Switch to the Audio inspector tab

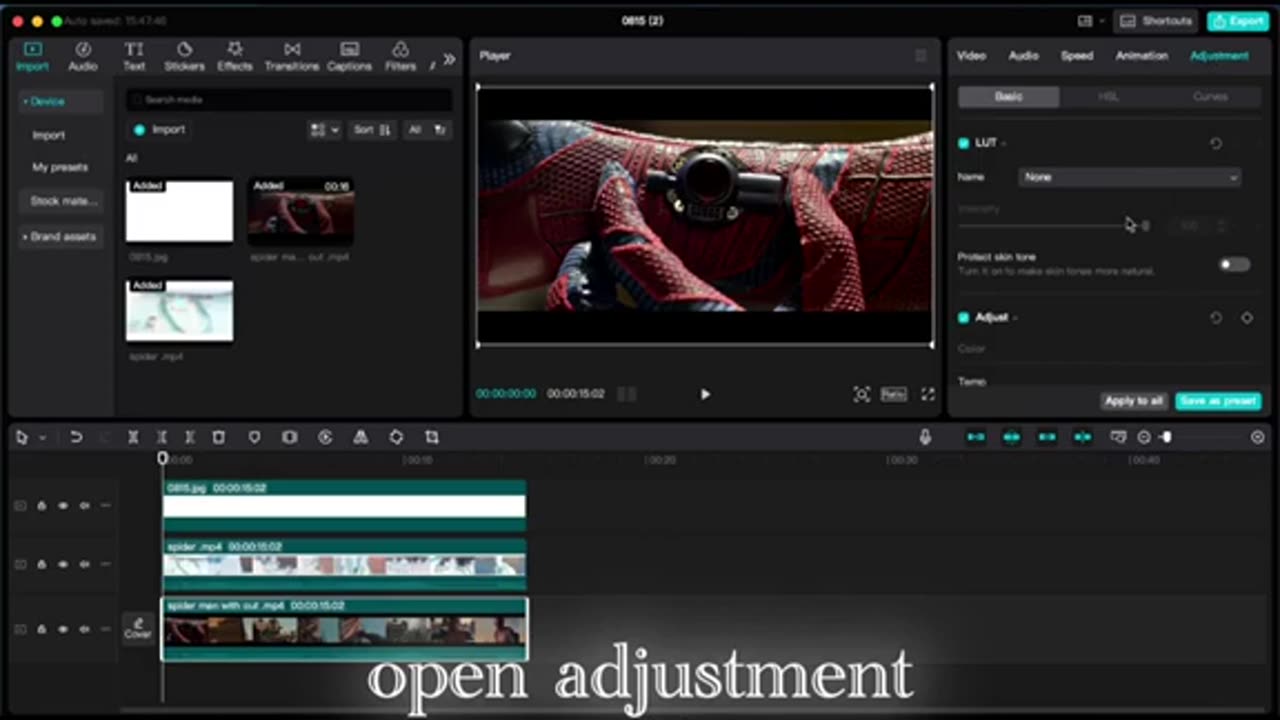point(1023,56)
